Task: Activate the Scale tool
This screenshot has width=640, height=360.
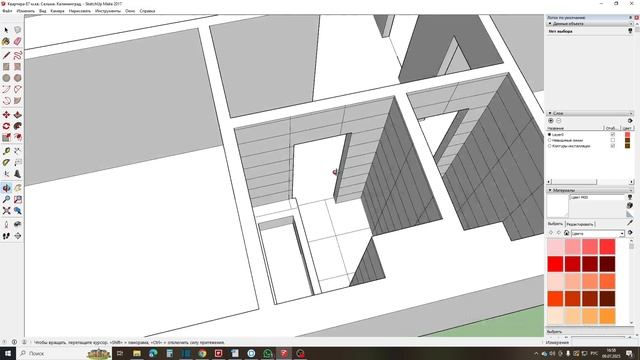Action: (x=6, y=138)
